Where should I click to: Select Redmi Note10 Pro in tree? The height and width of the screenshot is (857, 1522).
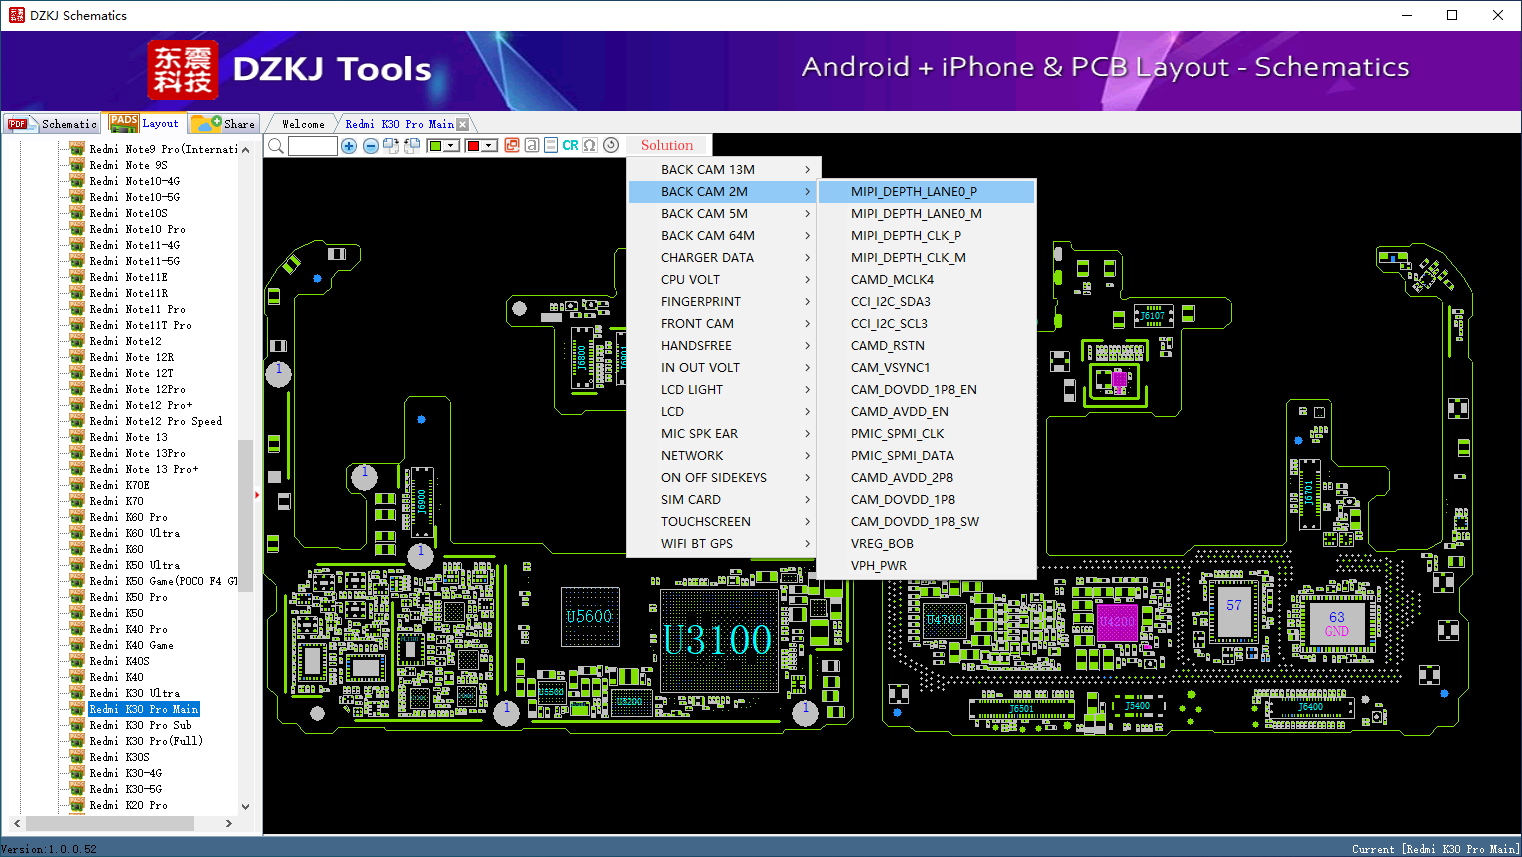coord(137,229)
